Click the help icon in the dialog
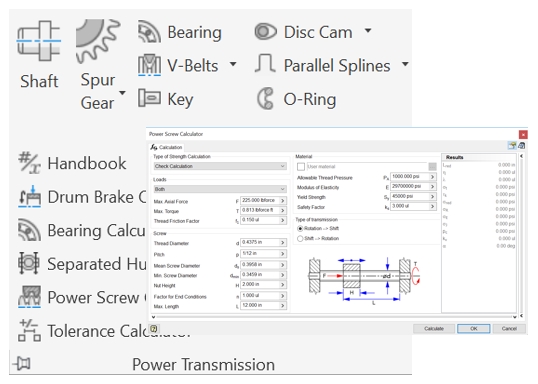 pyautogui.click(x=154, y=329)
